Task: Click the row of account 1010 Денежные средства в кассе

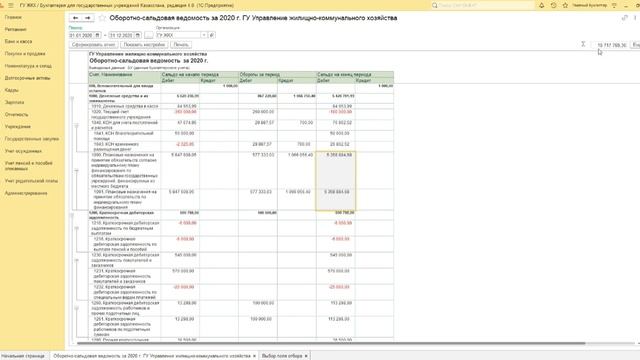Action: (241, 106)
